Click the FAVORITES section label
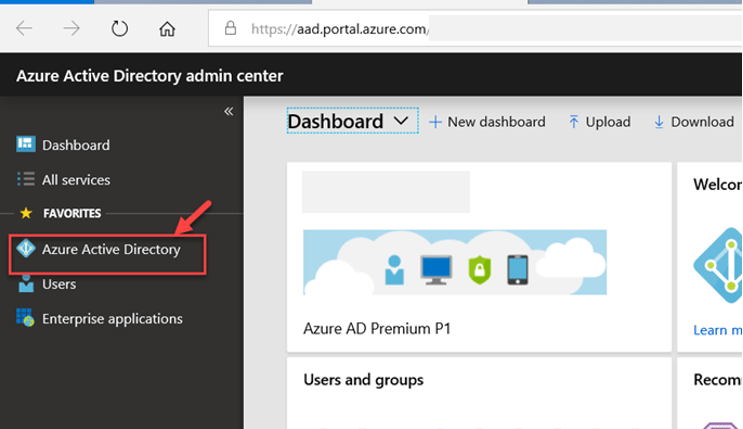743x429 pixels. pyautogui.click(x=72, y=213)
